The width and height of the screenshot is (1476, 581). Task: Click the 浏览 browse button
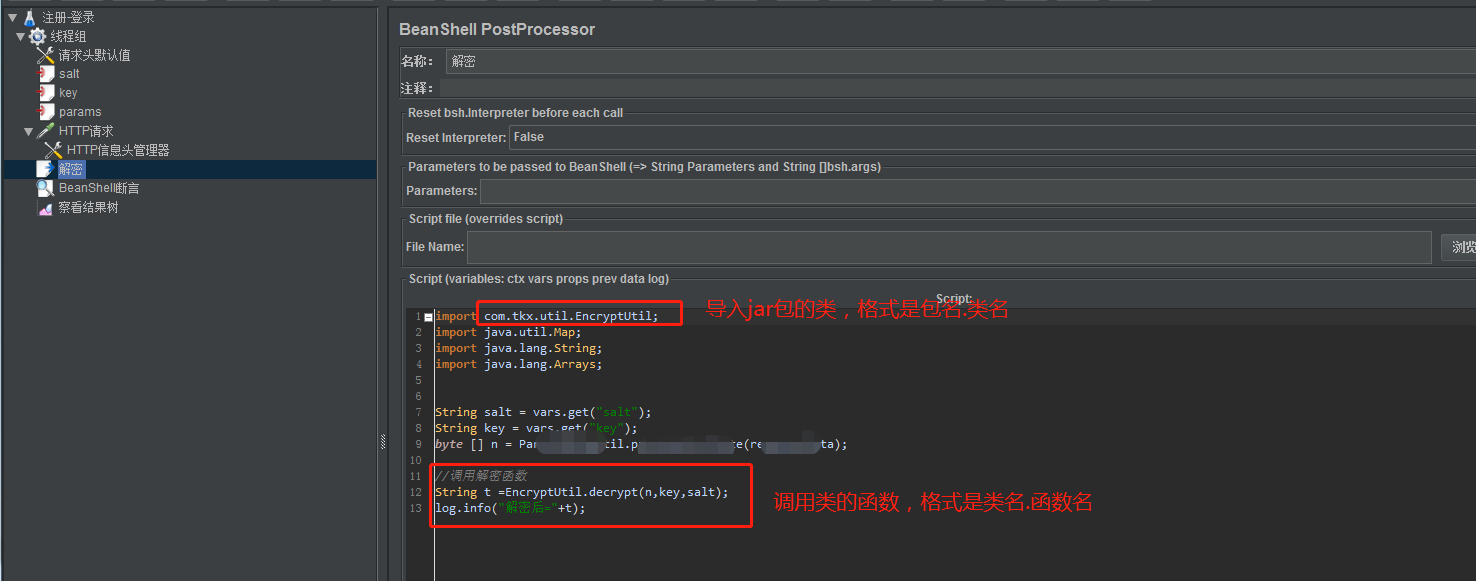[x=1463, y=247]
